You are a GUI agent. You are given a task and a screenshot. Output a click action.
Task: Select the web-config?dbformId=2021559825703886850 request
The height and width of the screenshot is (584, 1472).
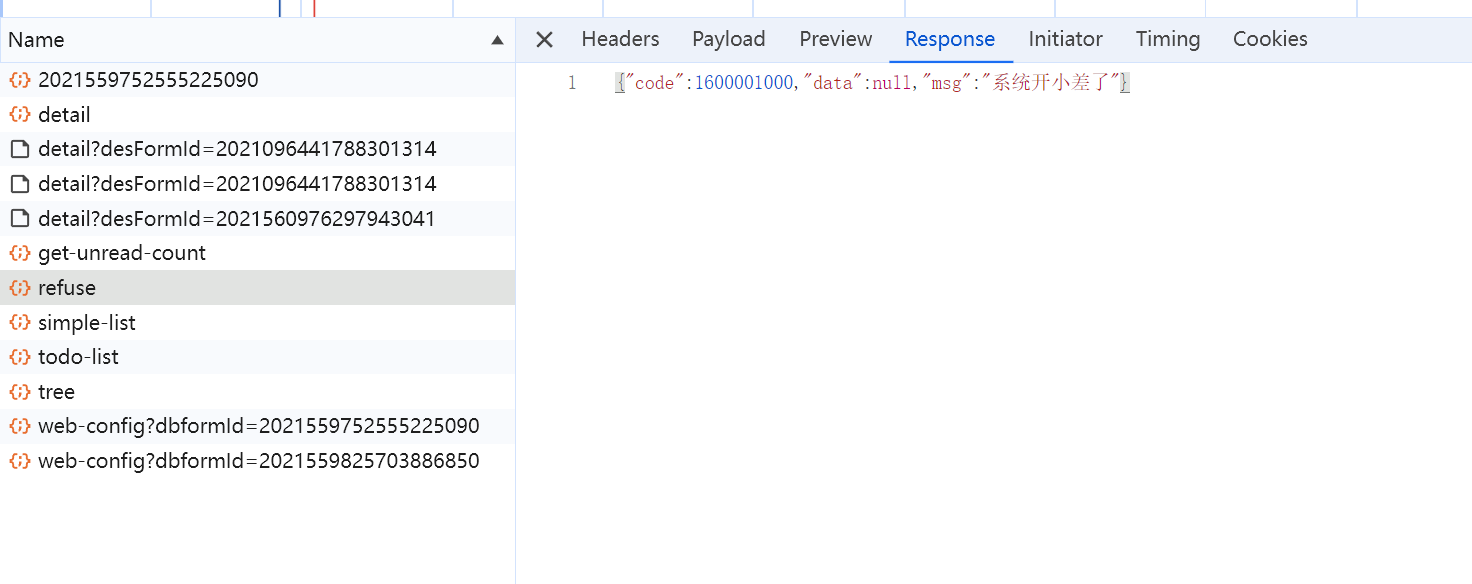point(258,461)
